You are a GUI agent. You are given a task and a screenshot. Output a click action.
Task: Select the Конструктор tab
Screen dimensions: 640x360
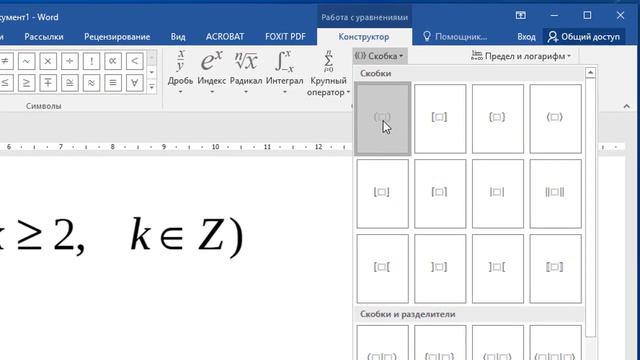click(364, 37)
